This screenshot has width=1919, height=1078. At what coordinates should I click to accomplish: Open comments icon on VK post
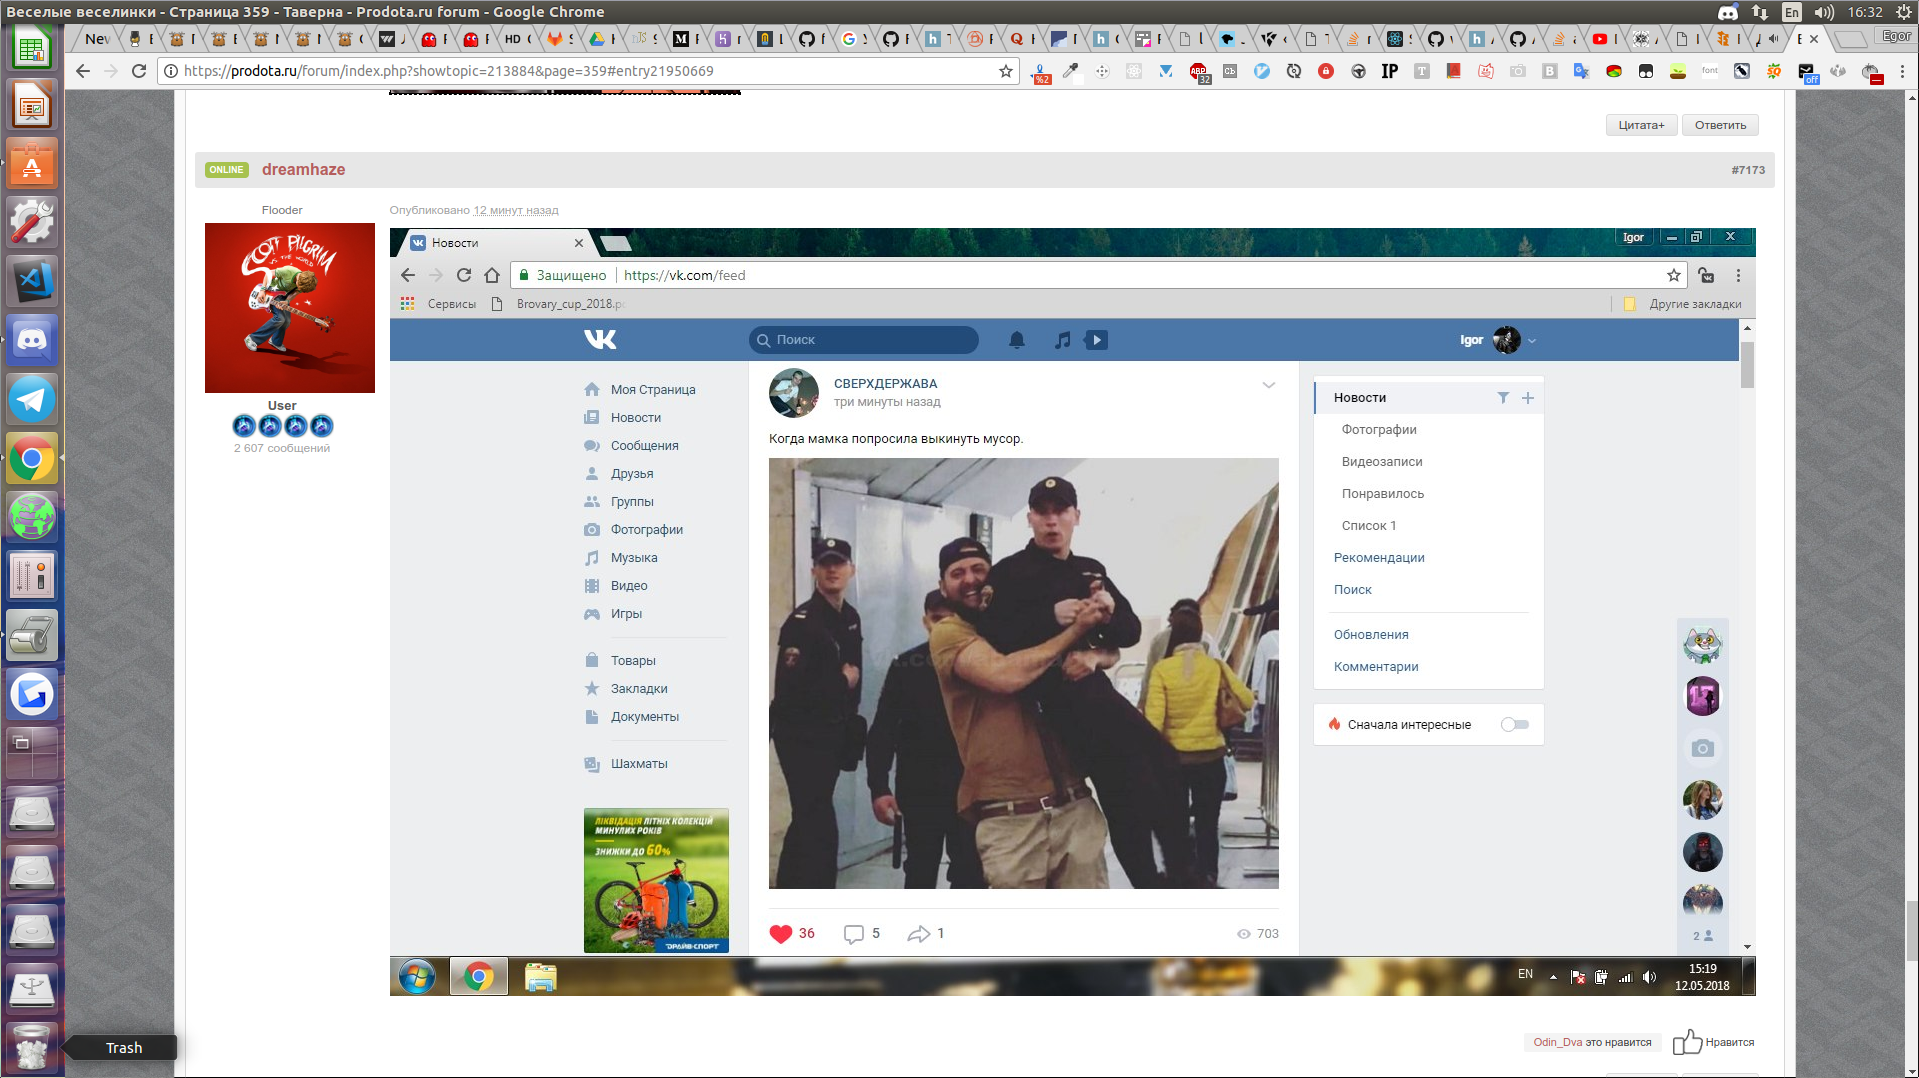point(854,934)
